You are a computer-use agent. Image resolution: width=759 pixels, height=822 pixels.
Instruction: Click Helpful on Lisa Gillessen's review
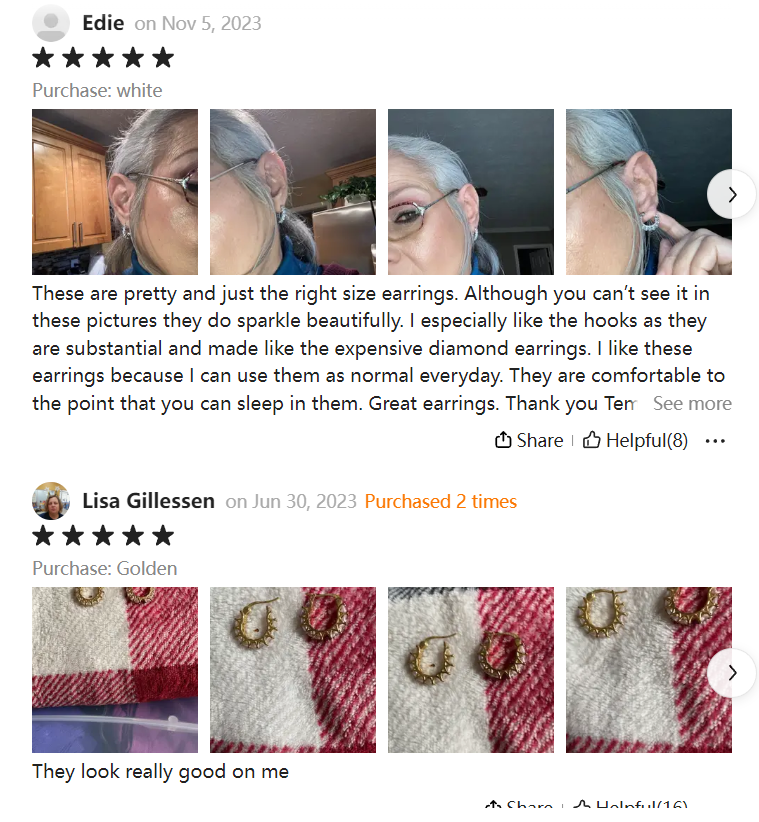tap(630, 806)
